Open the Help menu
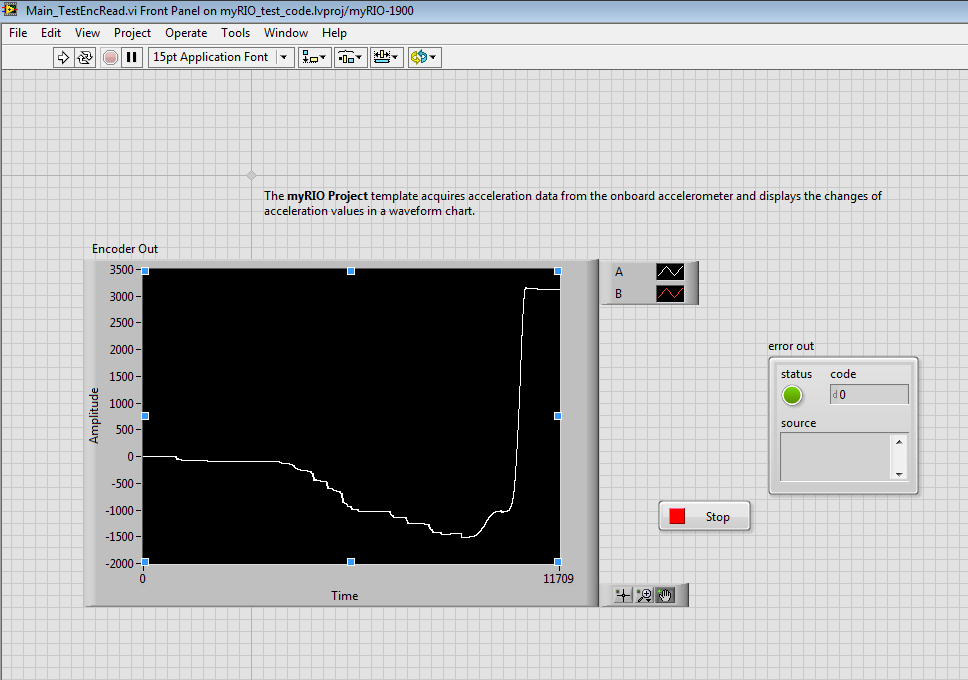 tap(334, 33)
